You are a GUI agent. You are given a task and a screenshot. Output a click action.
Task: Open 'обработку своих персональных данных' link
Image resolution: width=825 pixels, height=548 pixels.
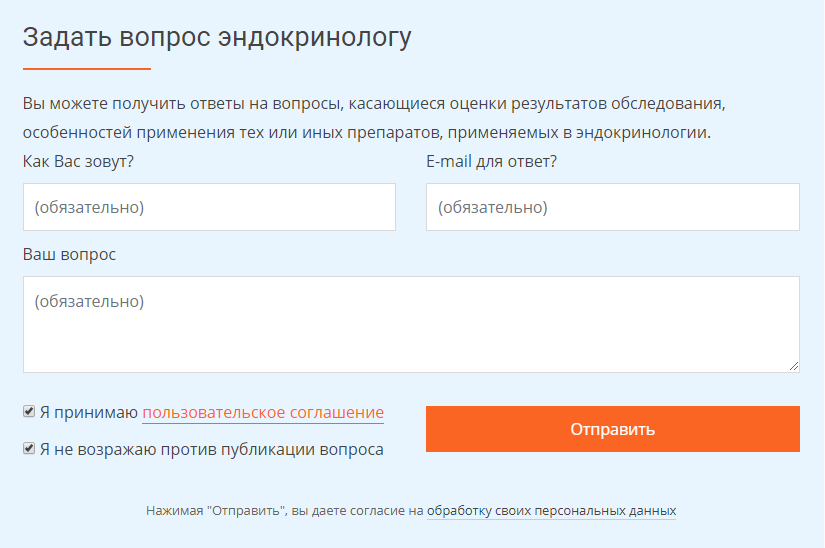(551, 511)
